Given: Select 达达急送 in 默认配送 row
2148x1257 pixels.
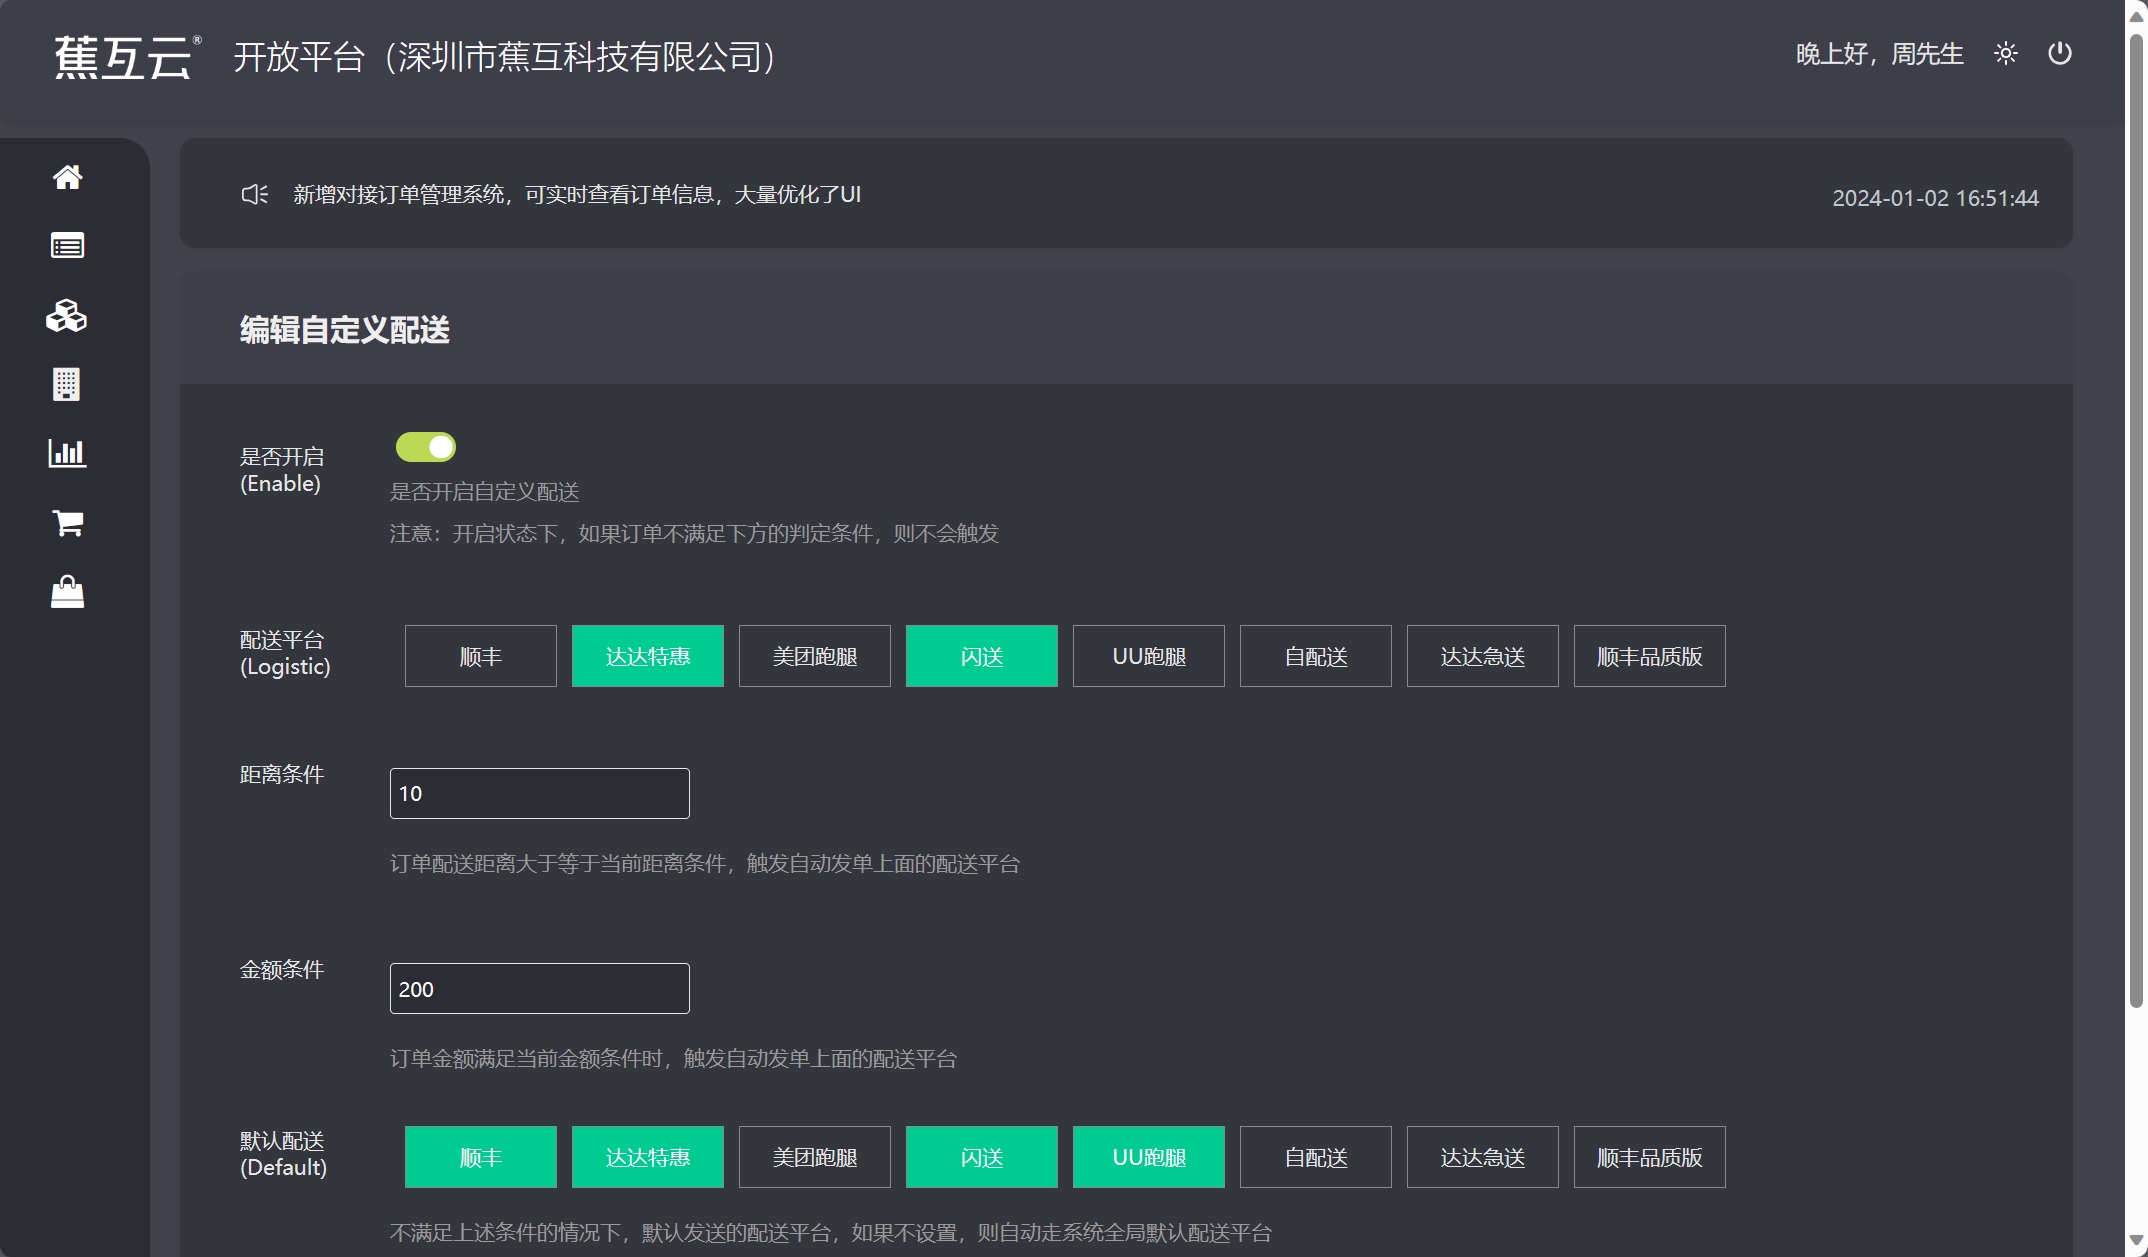Looking at the screenshot, I should pyautogui.click(x=1483, y=1157).
